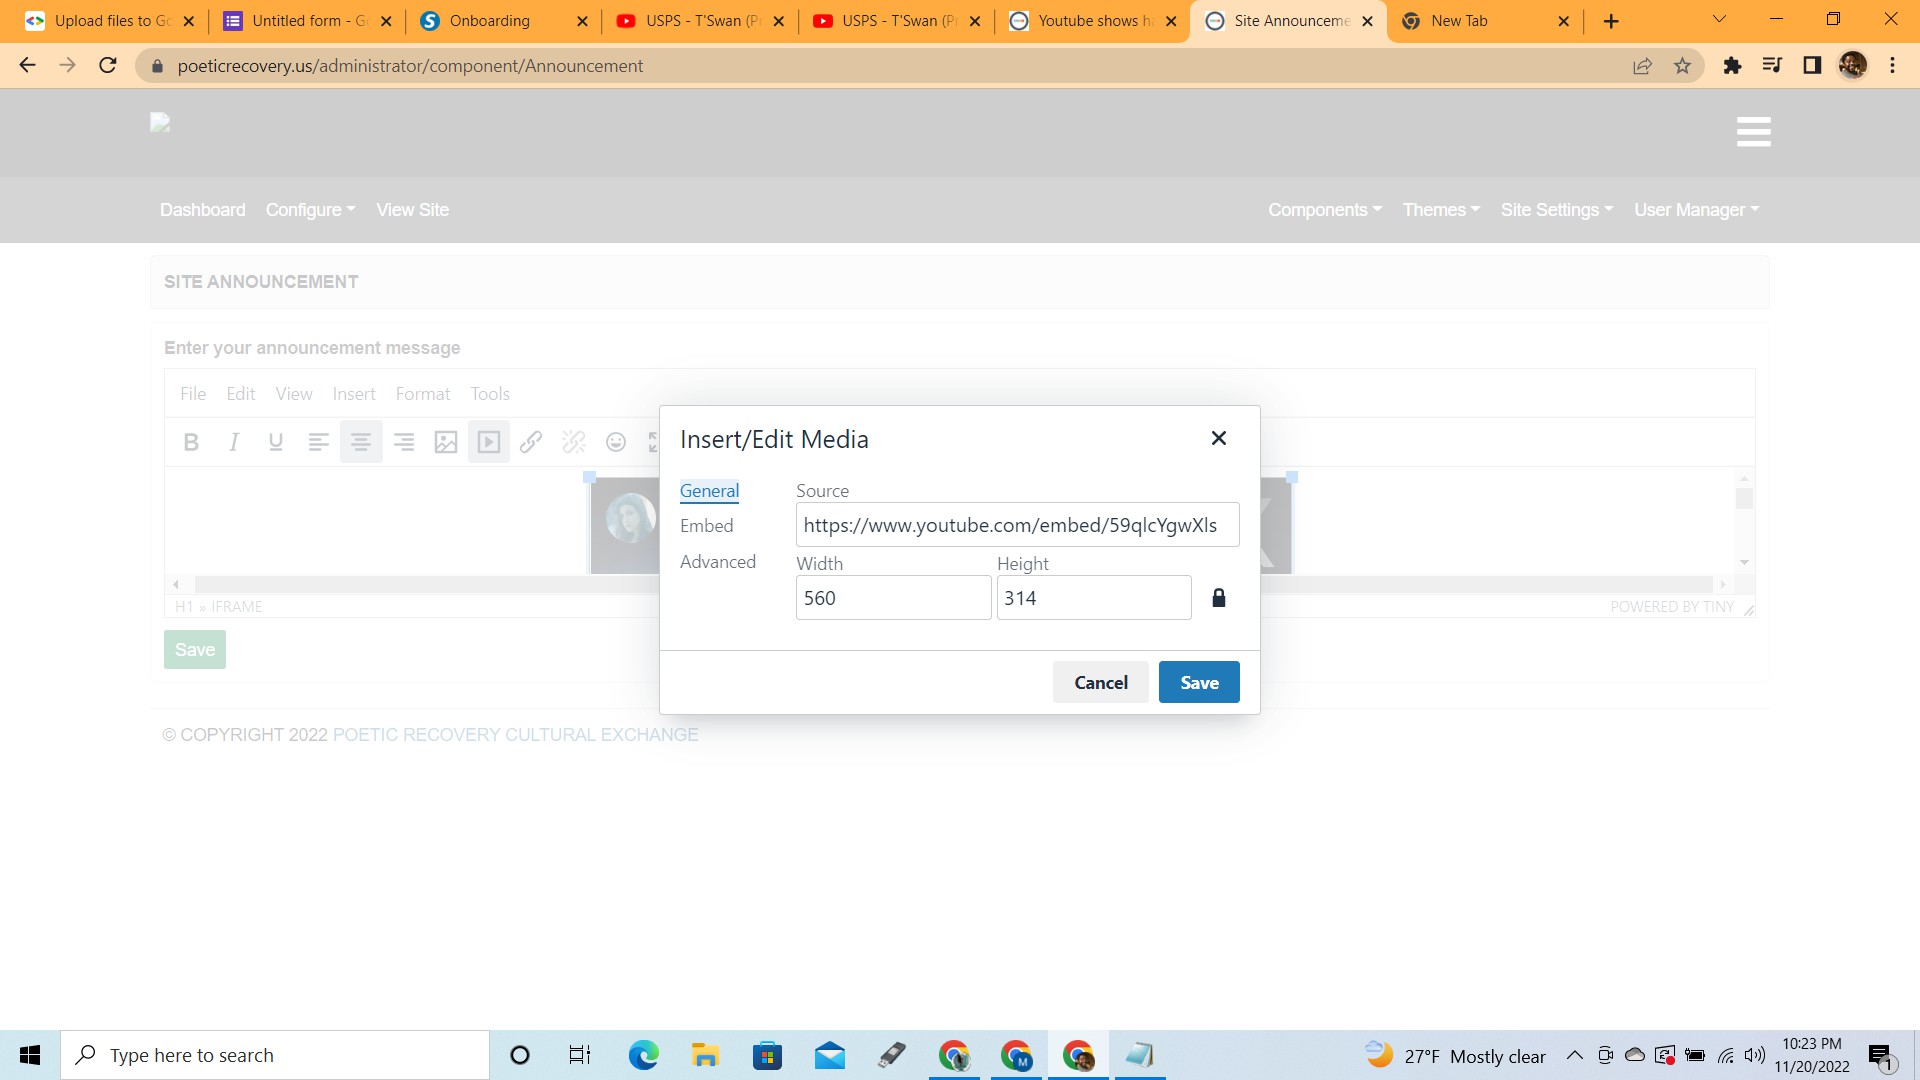The image size is (1920, 1080).
Task: Click the insert media toolbar icon
Action: [x=489, y=442]
